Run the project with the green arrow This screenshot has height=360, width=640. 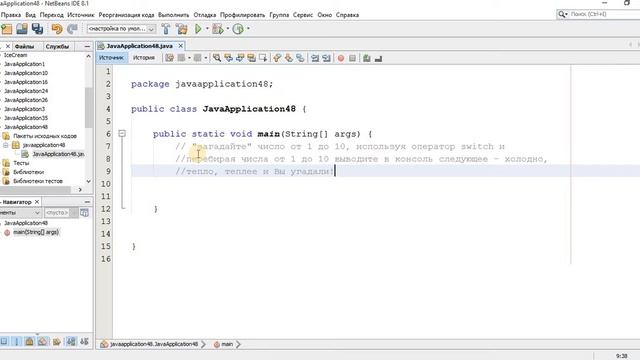198,29
